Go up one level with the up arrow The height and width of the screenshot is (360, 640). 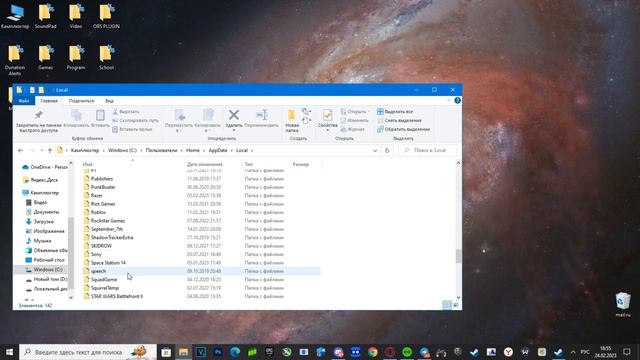pyautogui.click(x=50, y=150)
